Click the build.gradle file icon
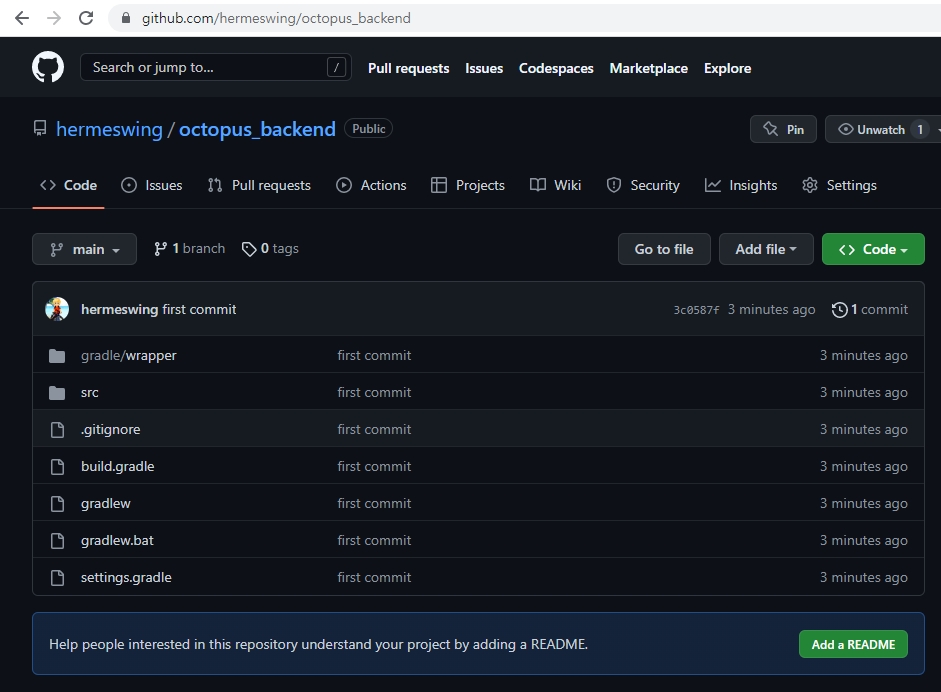 (57, 467)
